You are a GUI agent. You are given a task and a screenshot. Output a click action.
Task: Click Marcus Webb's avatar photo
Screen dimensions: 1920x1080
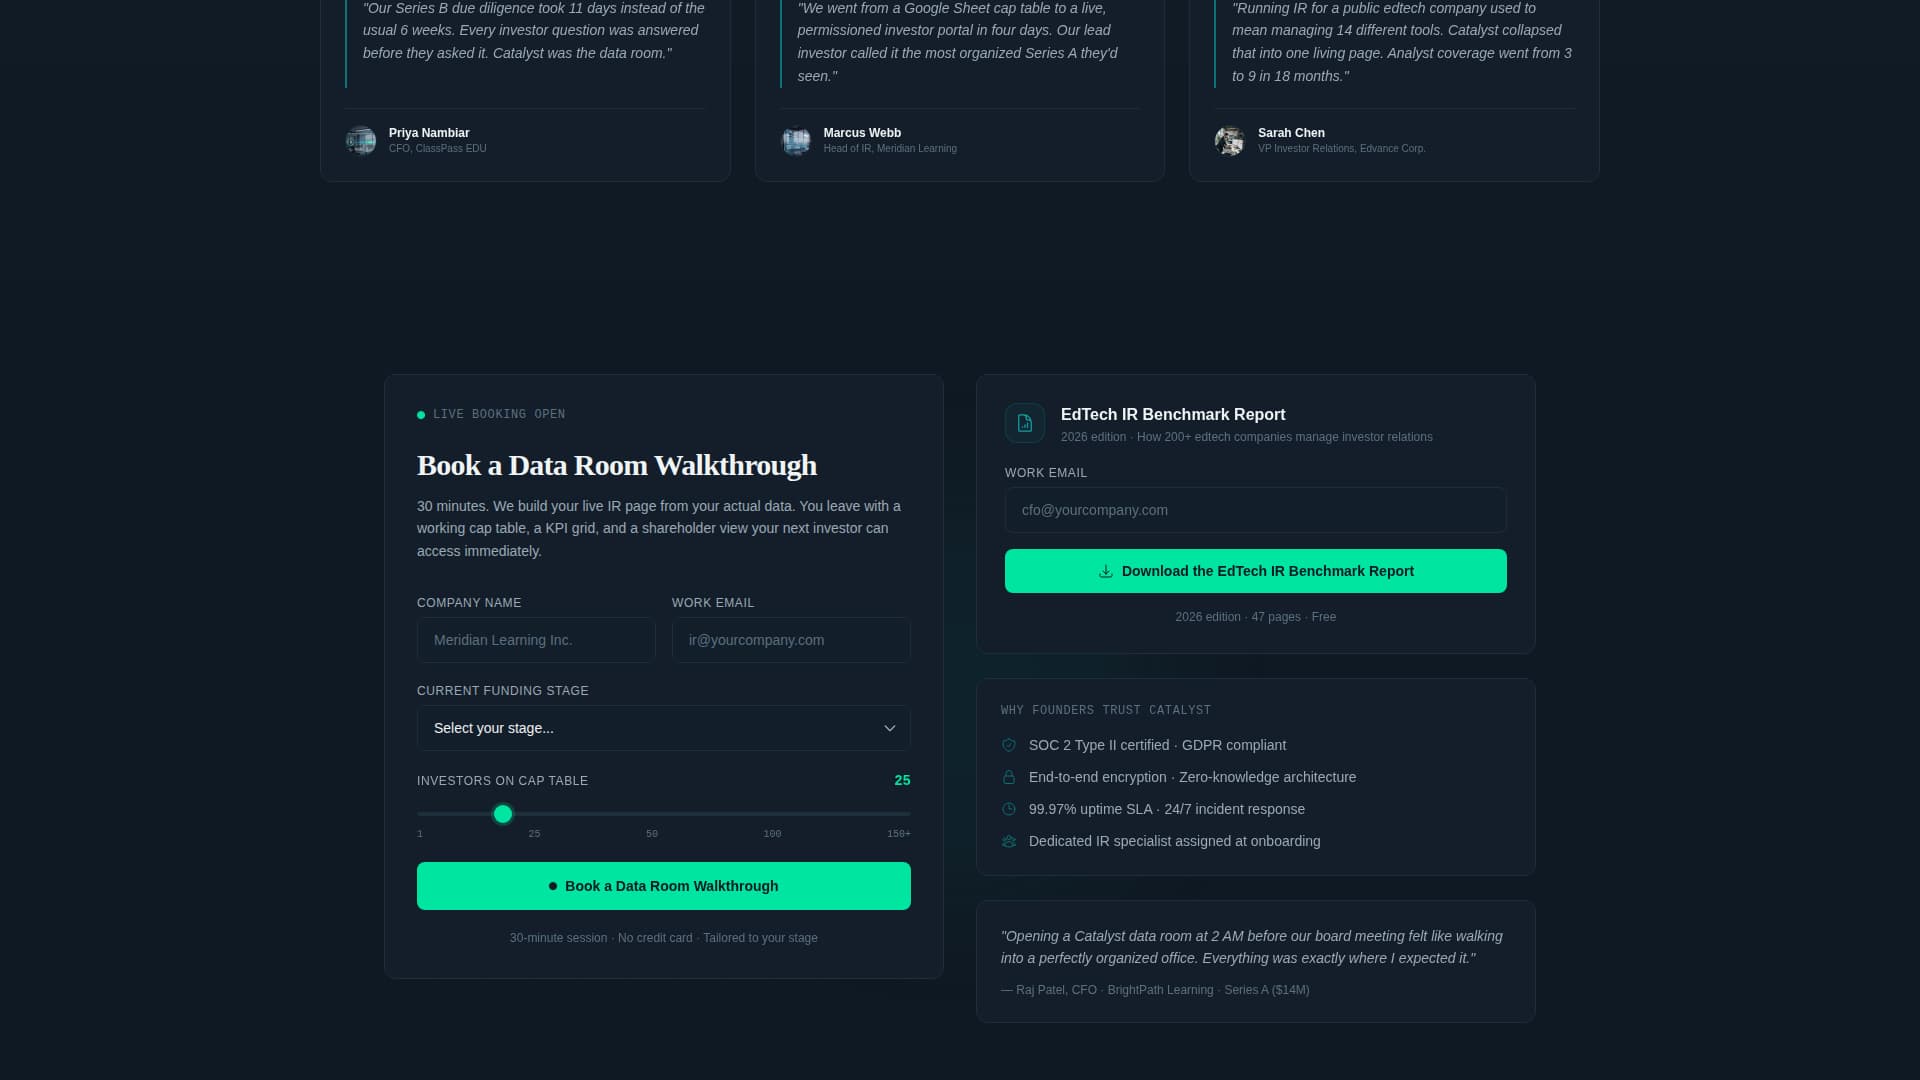pyautogui.click(x=796, y=140)
